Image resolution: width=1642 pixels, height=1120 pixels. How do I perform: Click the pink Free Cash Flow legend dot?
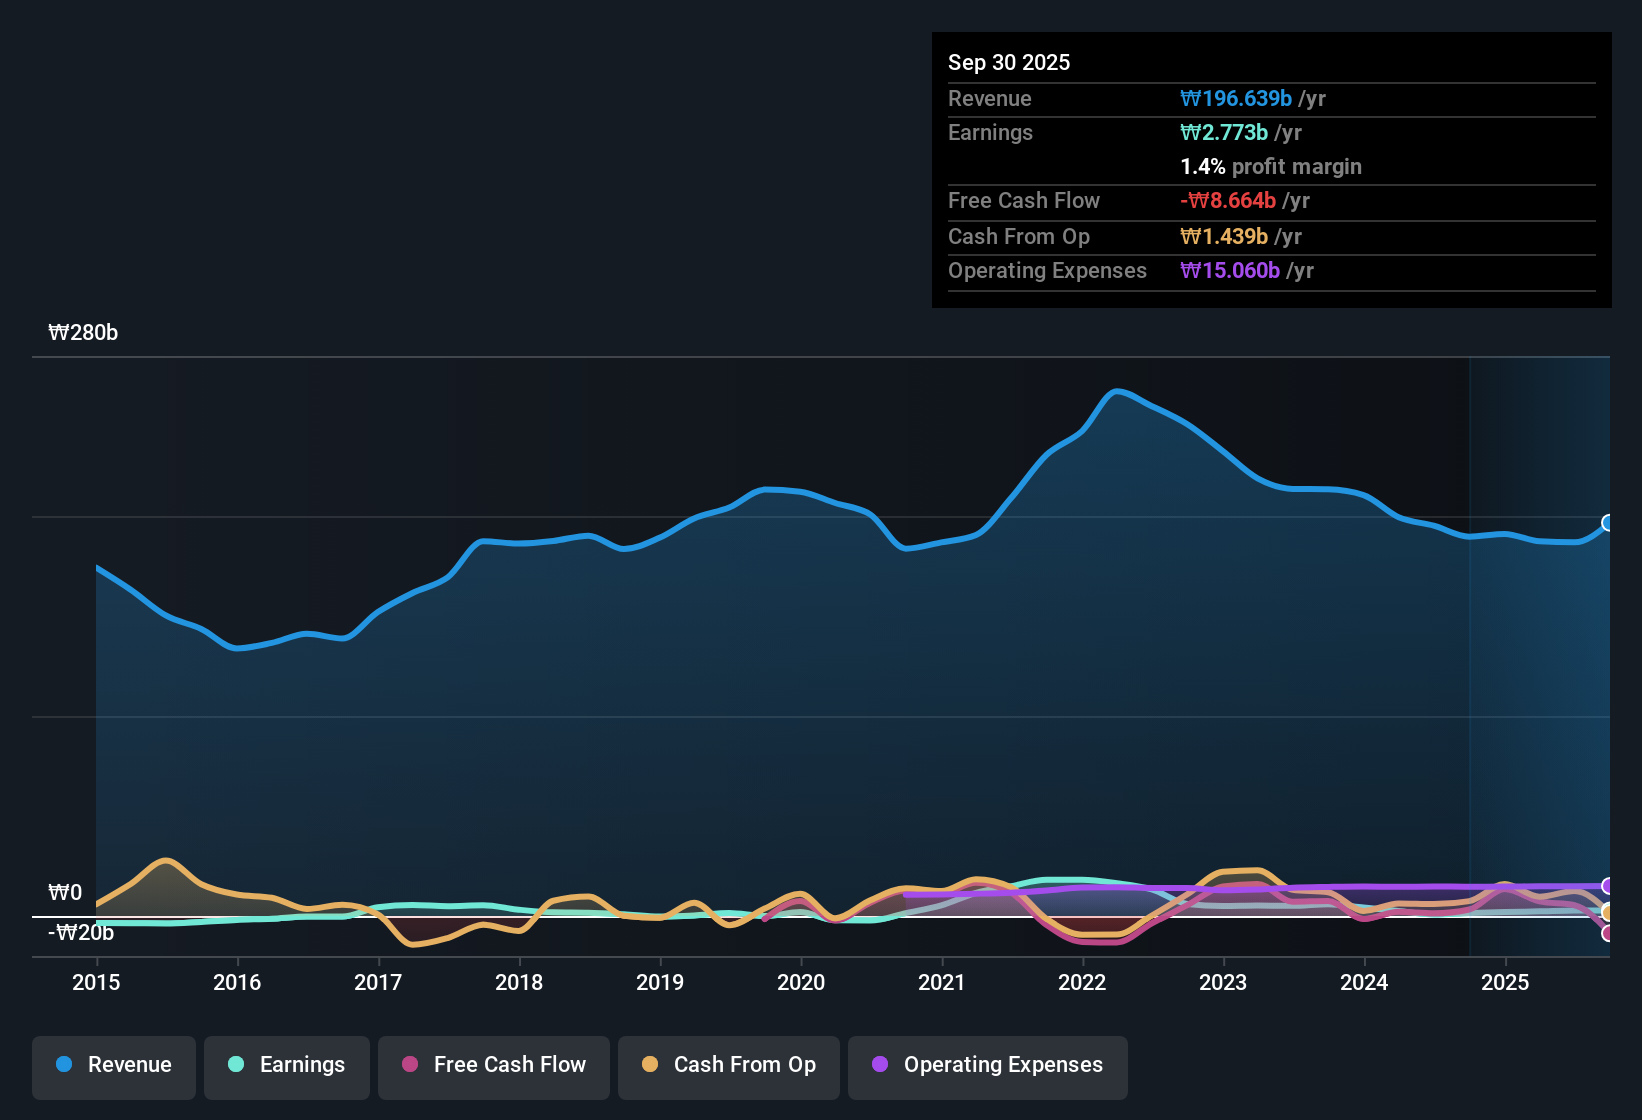[x=408, y=1065]
